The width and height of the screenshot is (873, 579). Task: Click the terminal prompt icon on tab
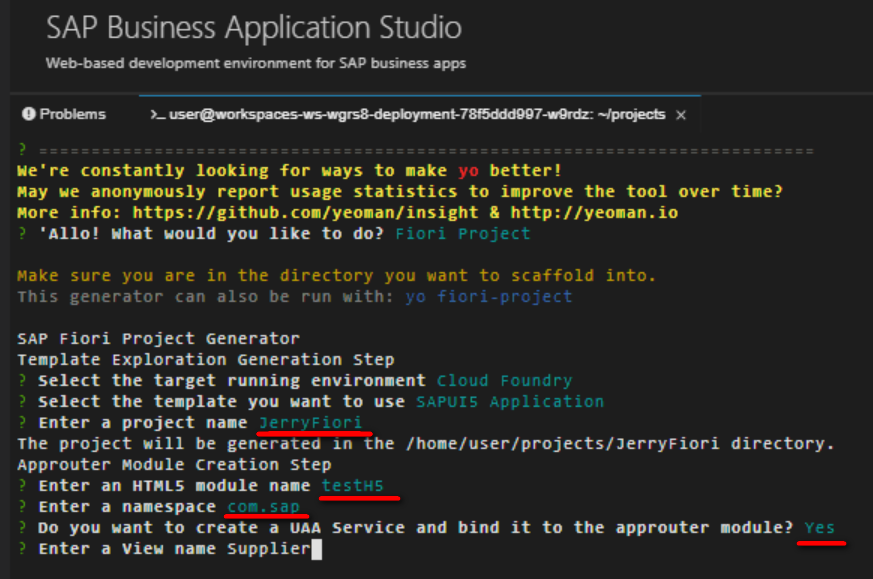coord(157,115)
